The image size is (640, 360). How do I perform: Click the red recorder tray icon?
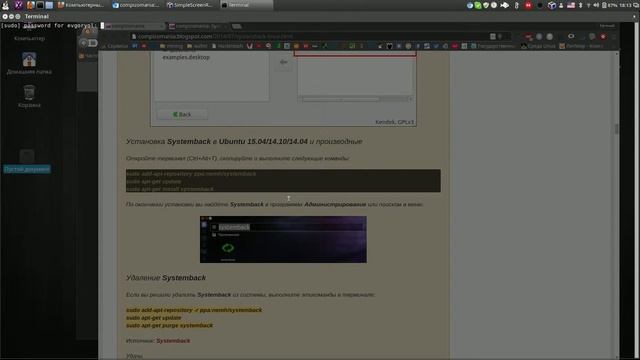pyautogui.click(x=528, y=5)
